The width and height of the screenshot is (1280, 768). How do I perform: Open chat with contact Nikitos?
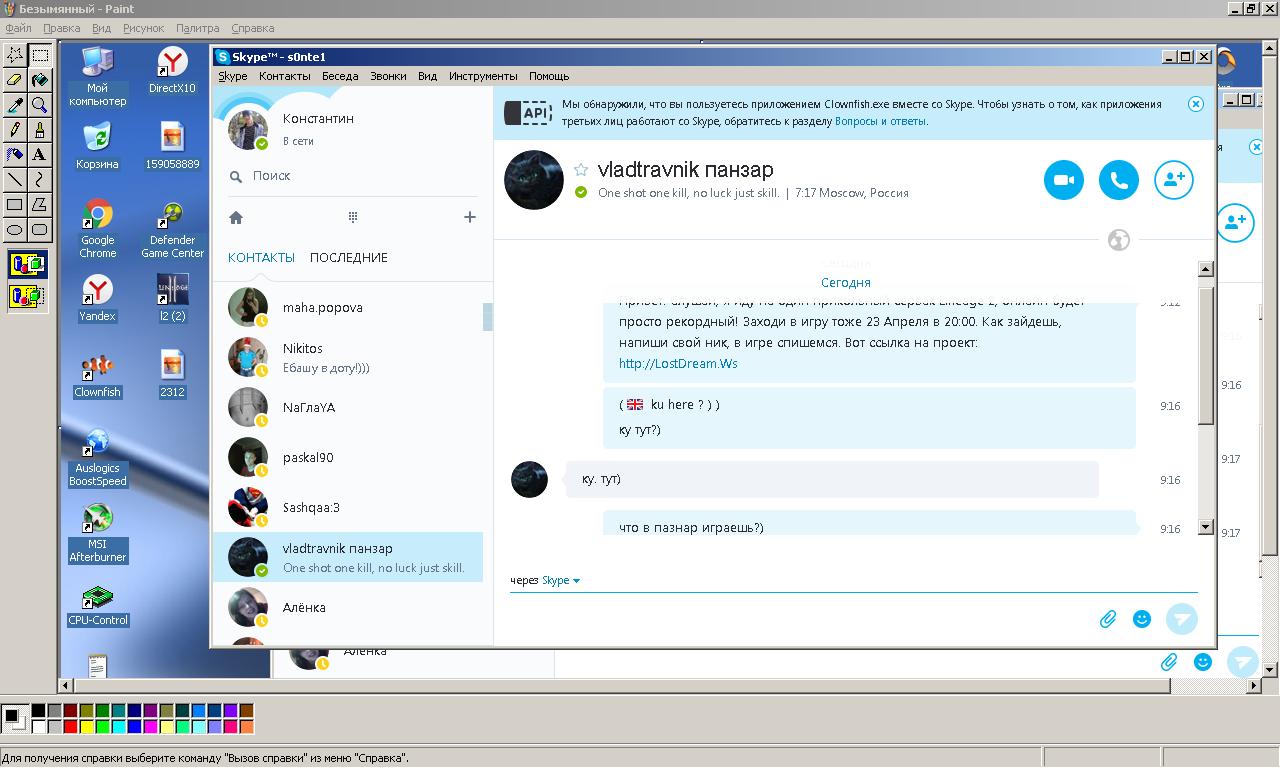click(348, 357)
